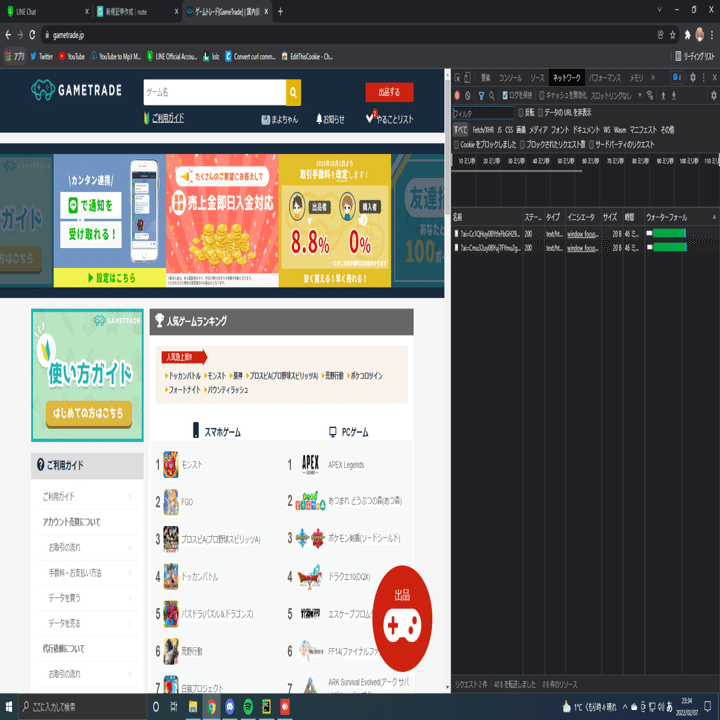Screen dimensions: 720x720
Task: Open the Twitter bookmark
Action: [41, 56]
